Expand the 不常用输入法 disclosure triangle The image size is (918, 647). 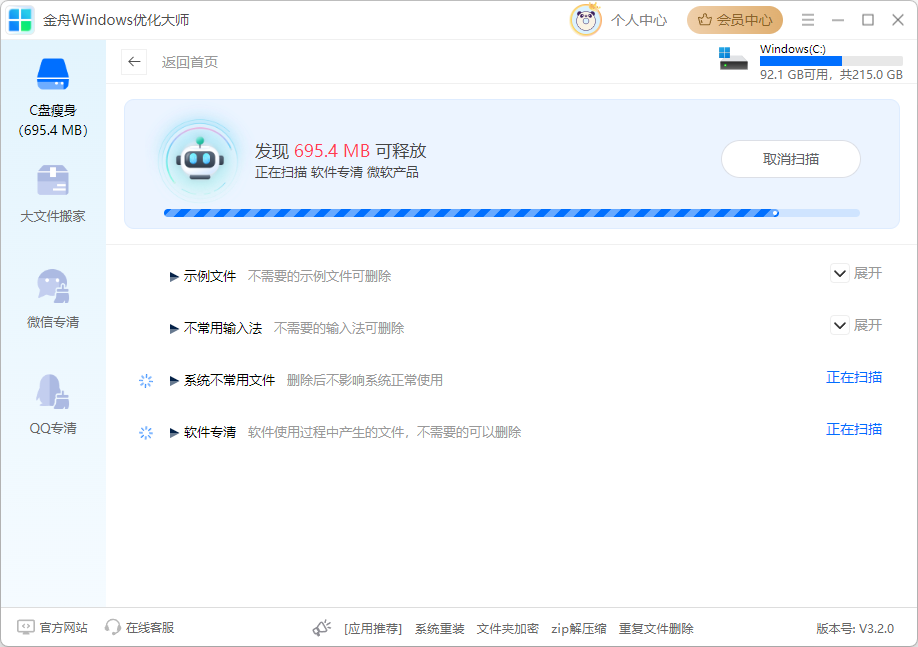tap(174, 328)
